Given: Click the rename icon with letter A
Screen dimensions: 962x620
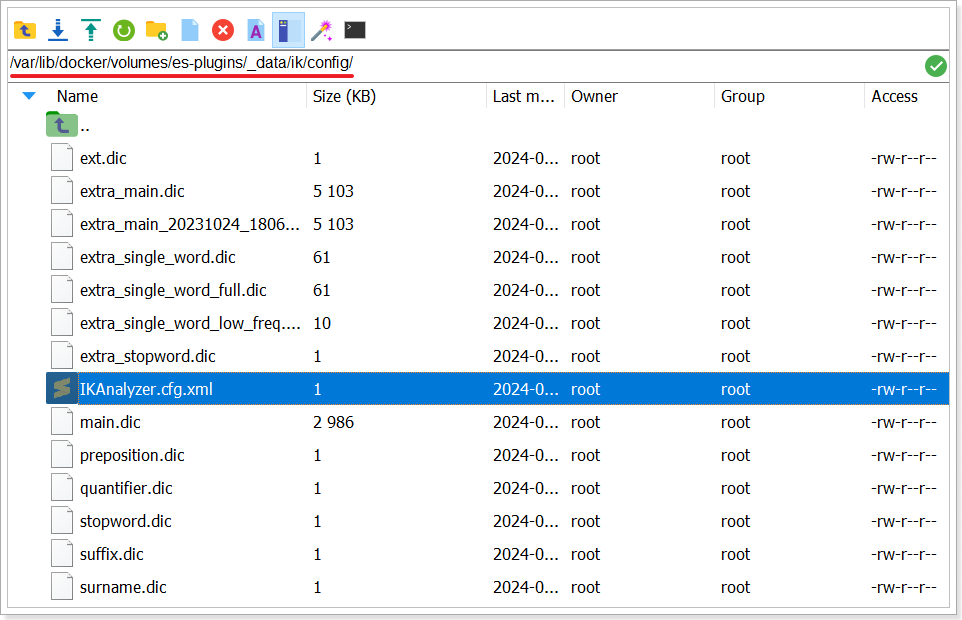Looking at the screenshot, I should tap(256, 30).
